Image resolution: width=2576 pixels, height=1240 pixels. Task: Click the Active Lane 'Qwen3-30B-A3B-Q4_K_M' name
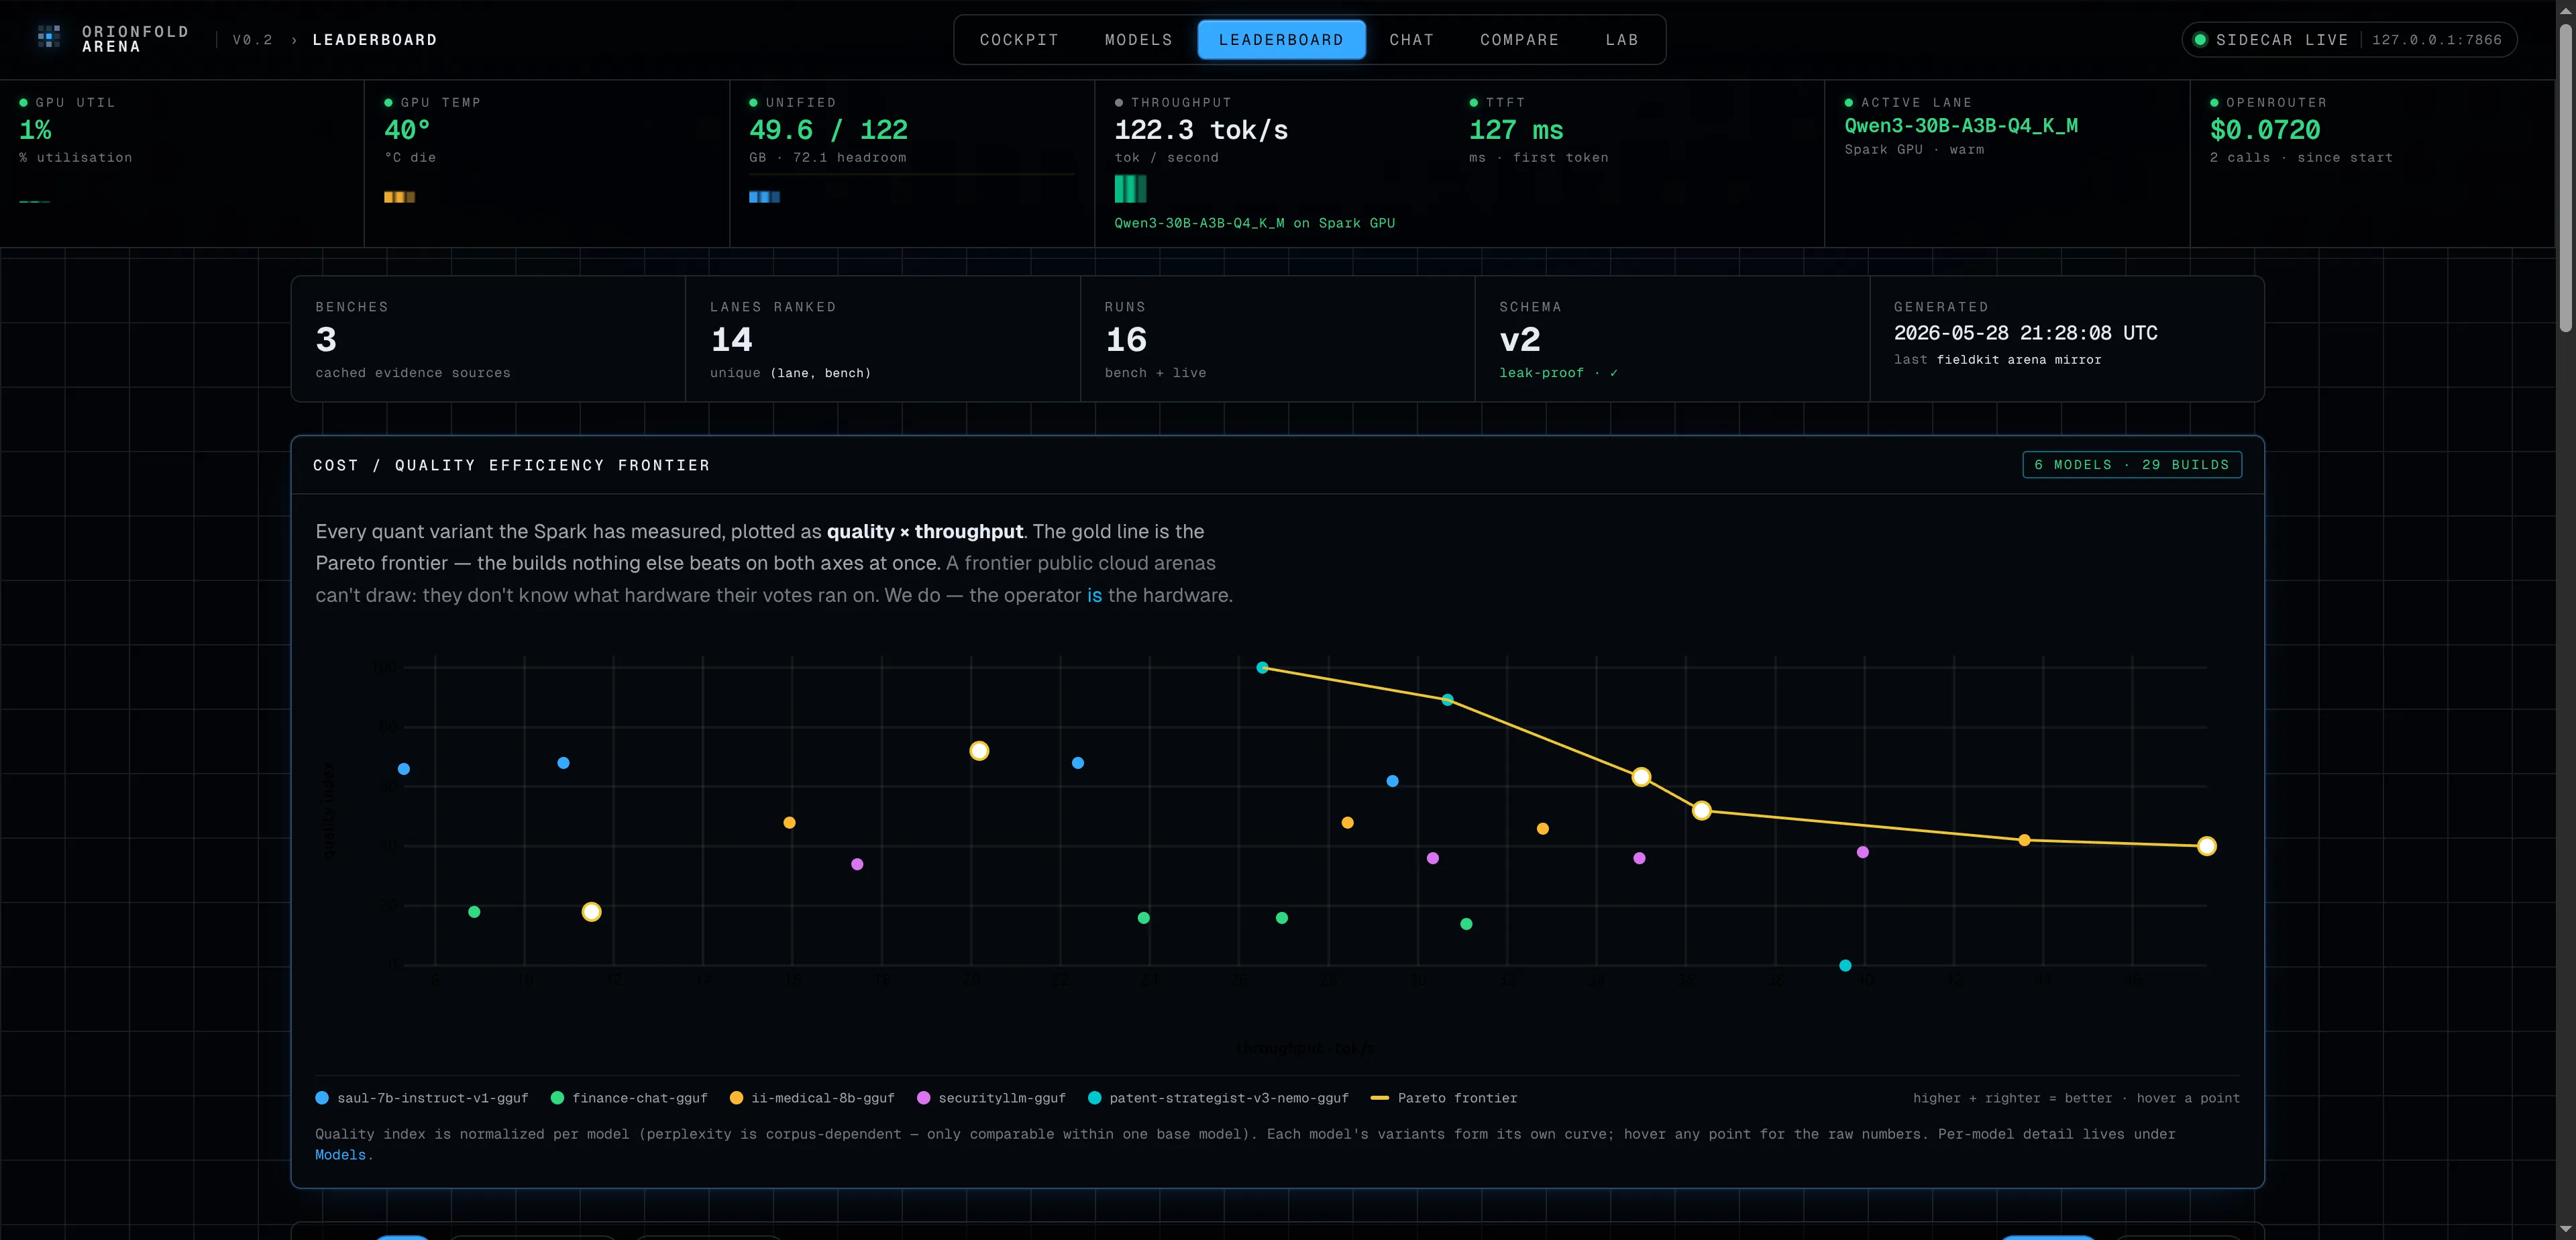click(1960, 126)
